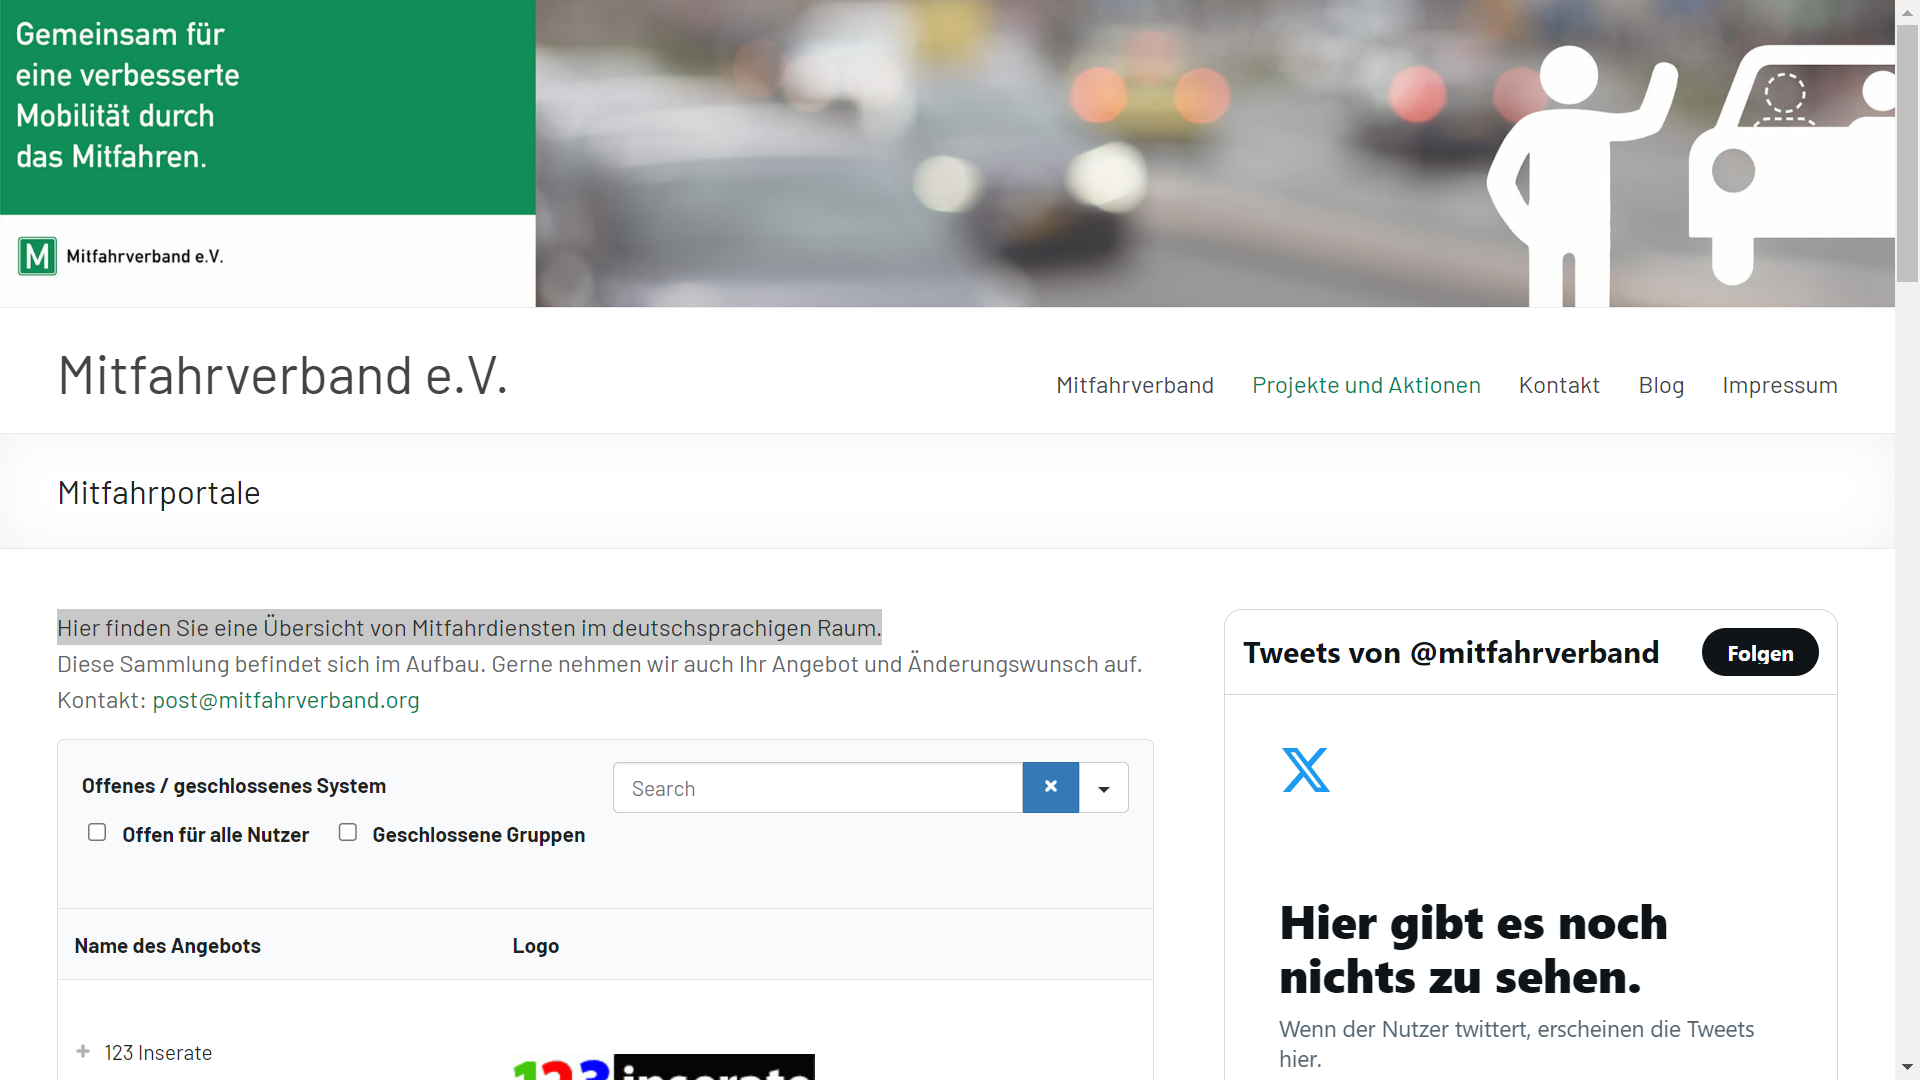Open the search options dropdown arrow

[x=1104, y=789]
